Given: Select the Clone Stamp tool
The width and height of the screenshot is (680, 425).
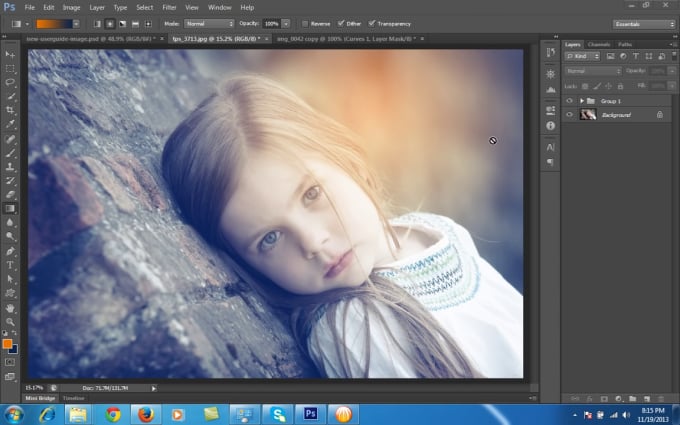Looking at the screenshot, I should [x=10, y=167].
